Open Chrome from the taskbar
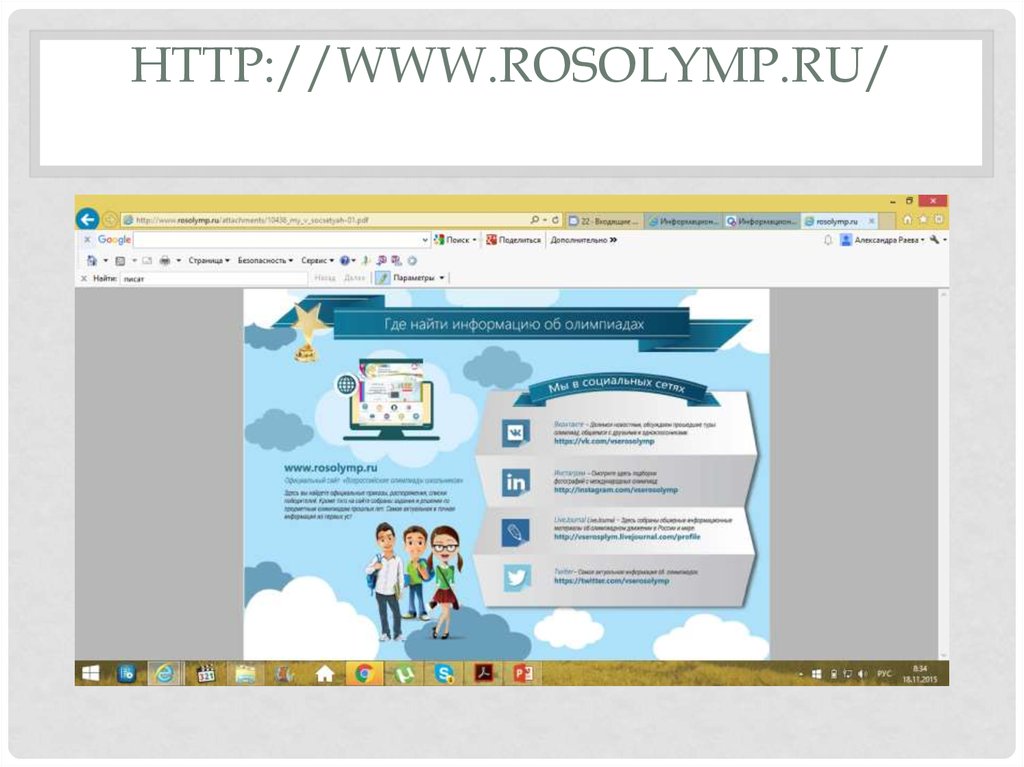Screen dimensions: 1024x767 point(364,674)
